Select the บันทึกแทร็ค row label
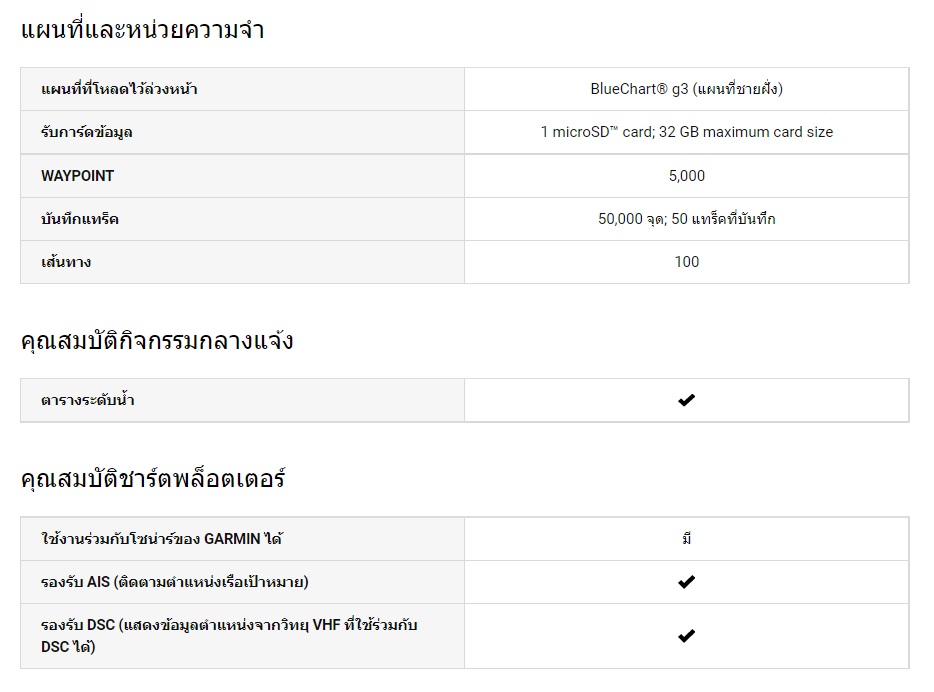This screenshot has width=934, height=692. pyautogui.click(x=80, y=219)
